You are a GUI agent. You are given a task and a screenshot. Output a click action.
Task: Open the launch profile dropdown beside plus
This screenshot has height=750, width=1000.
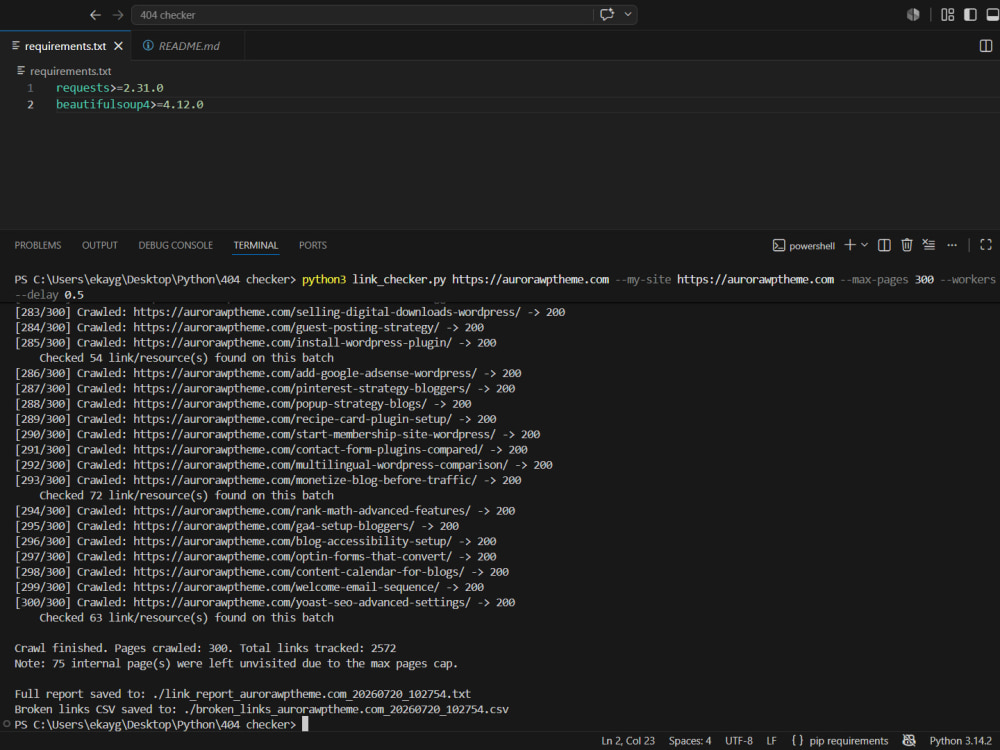(x=864, y=245)
